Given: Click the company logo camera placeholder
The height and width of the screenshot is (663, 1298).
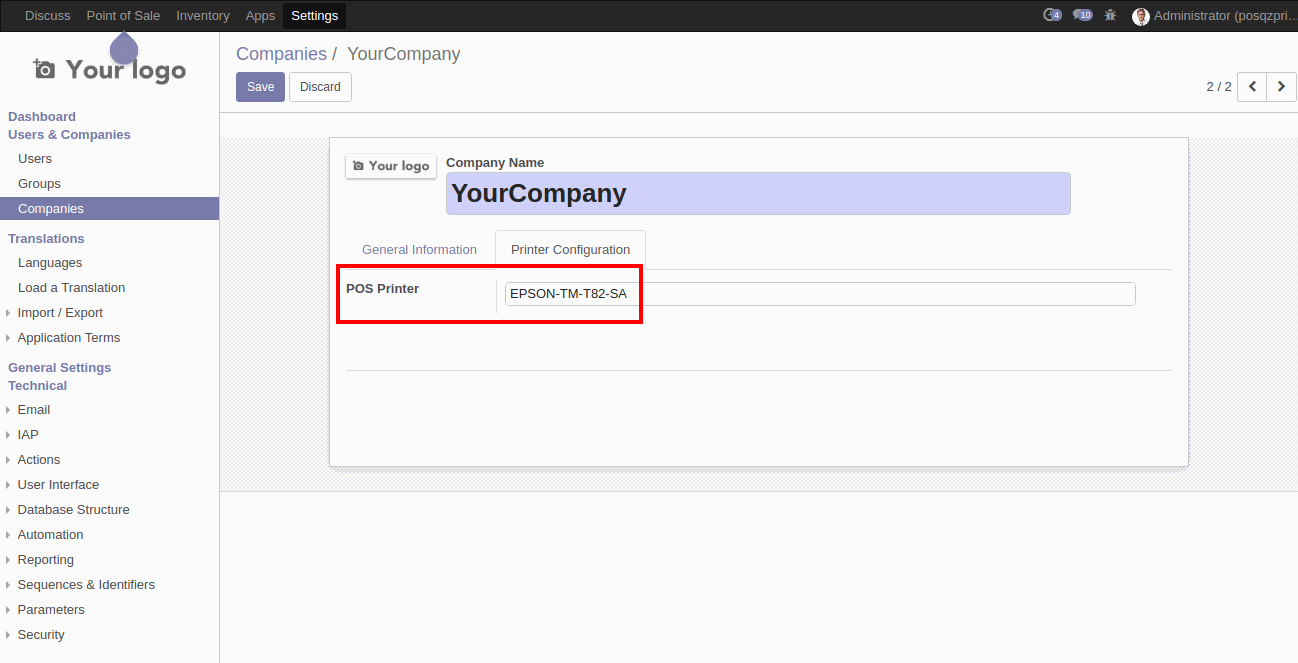Looking at the screenshot, I should (391, 166).
